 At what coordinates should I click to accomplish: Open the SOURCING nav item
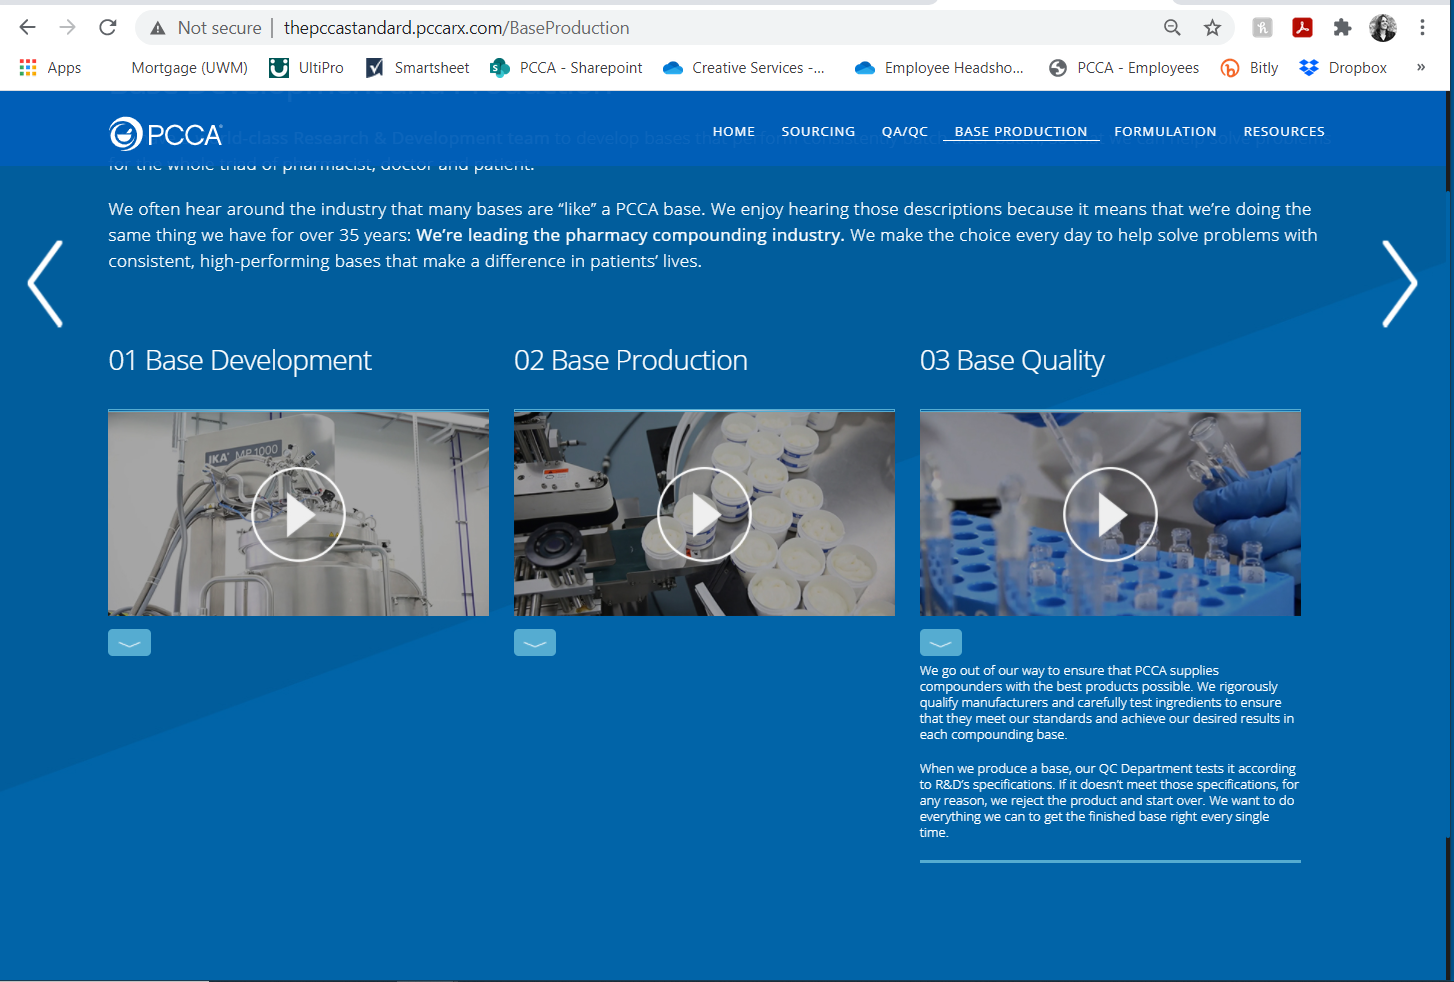point(818,131)
